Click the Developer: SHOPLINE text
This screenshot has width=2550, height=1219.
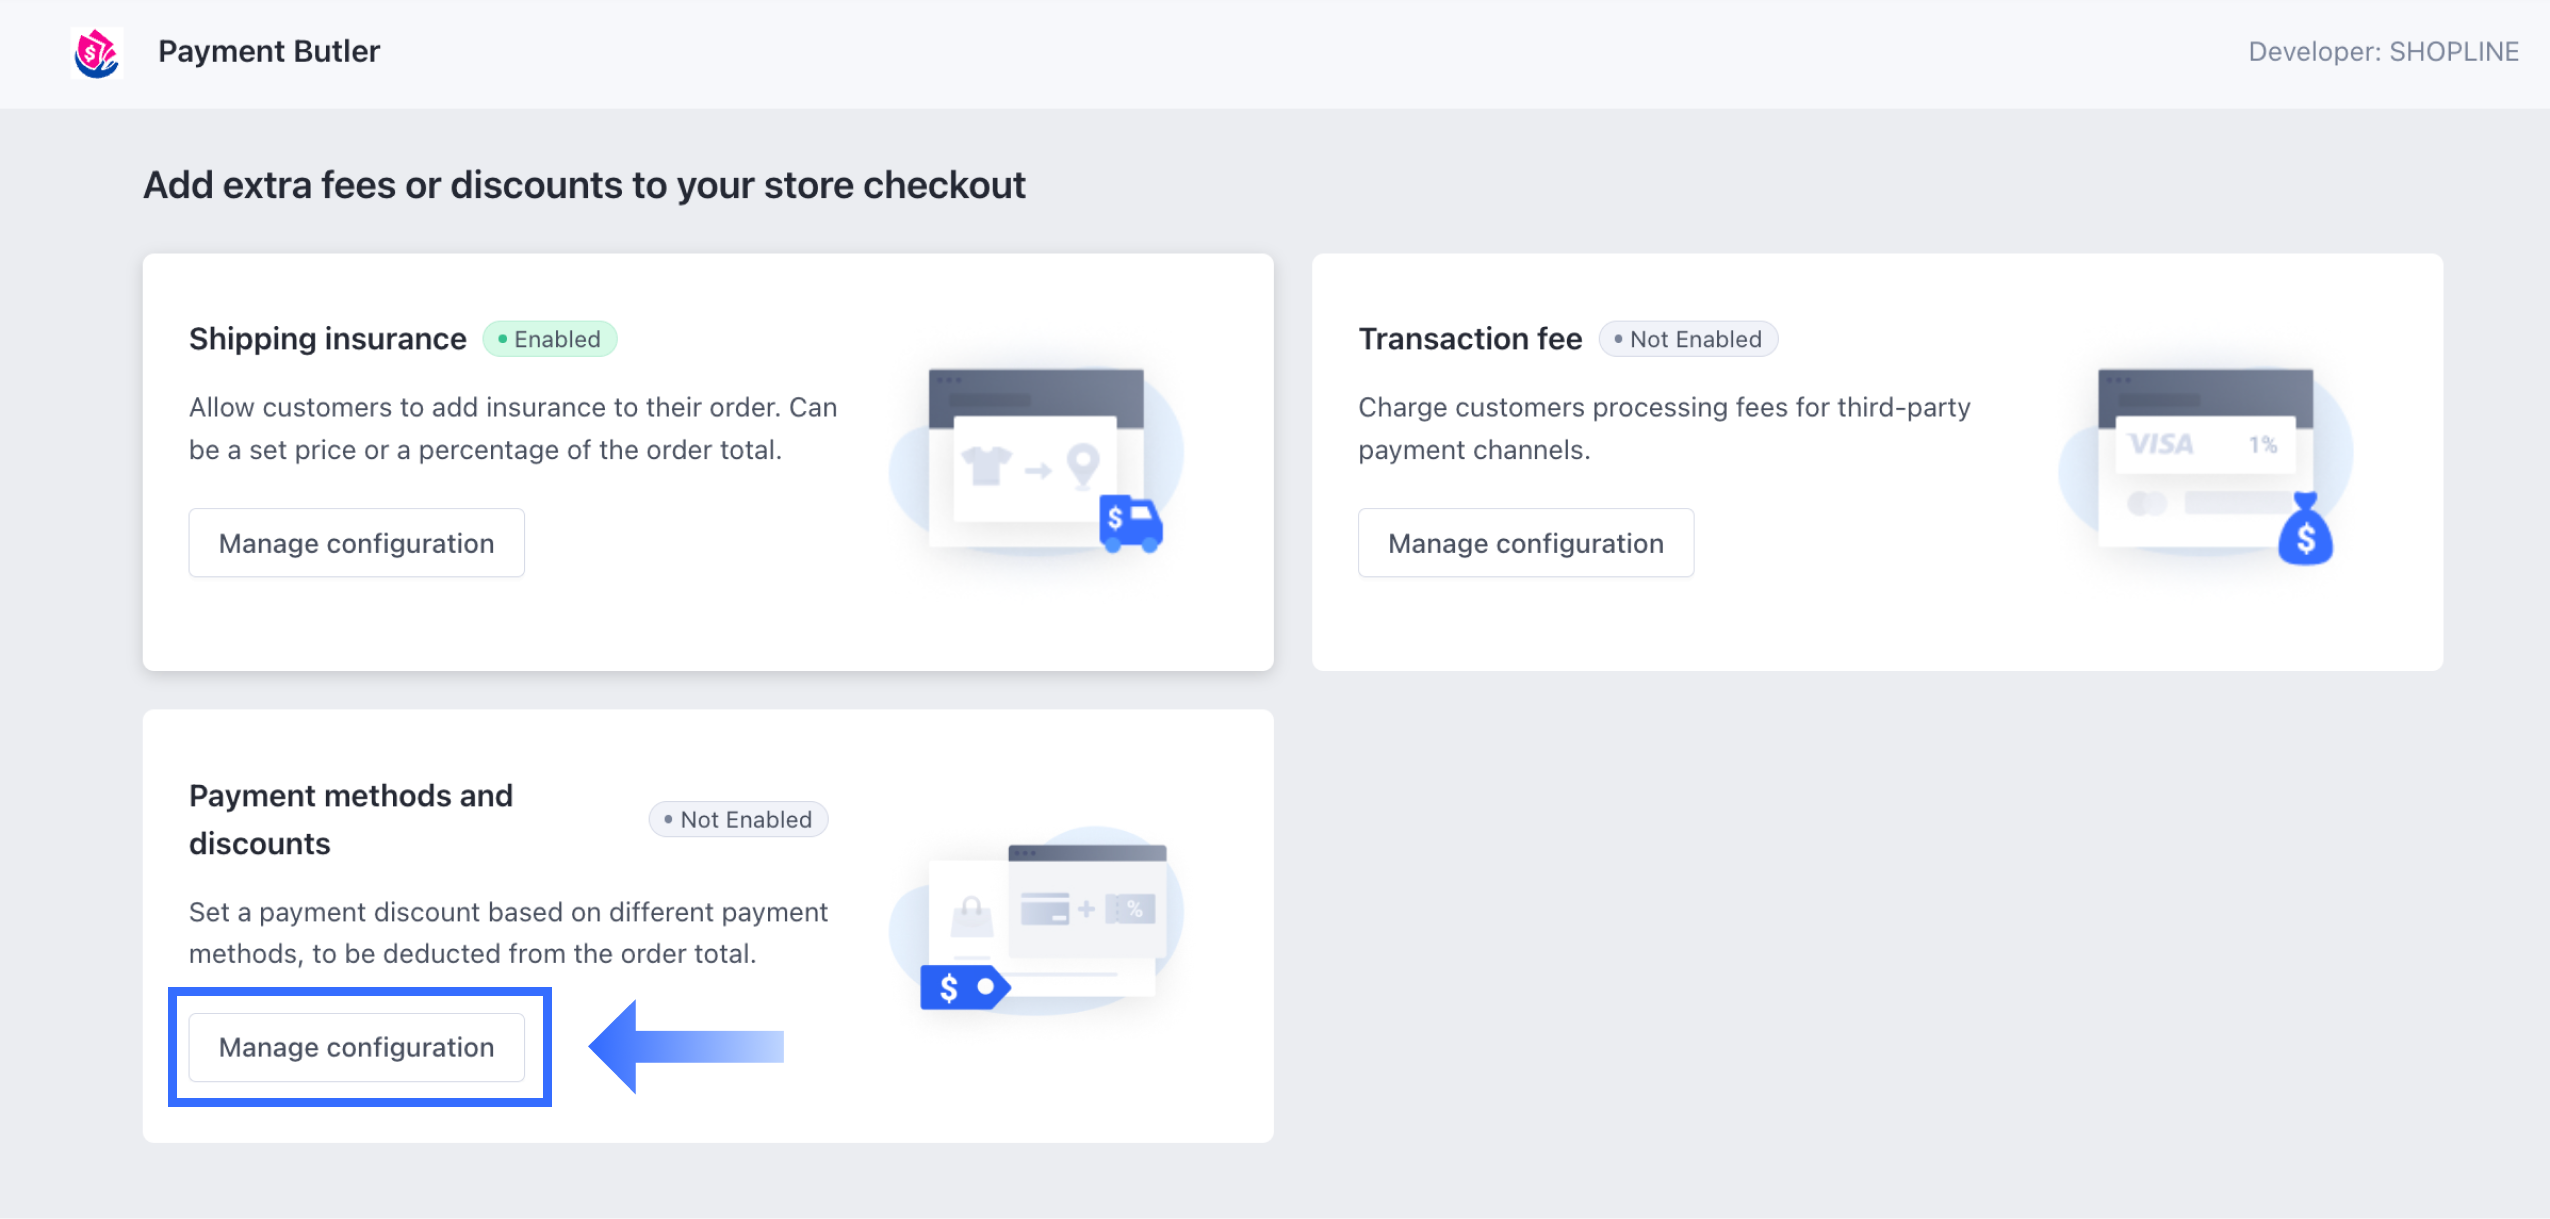(2383, 52)
